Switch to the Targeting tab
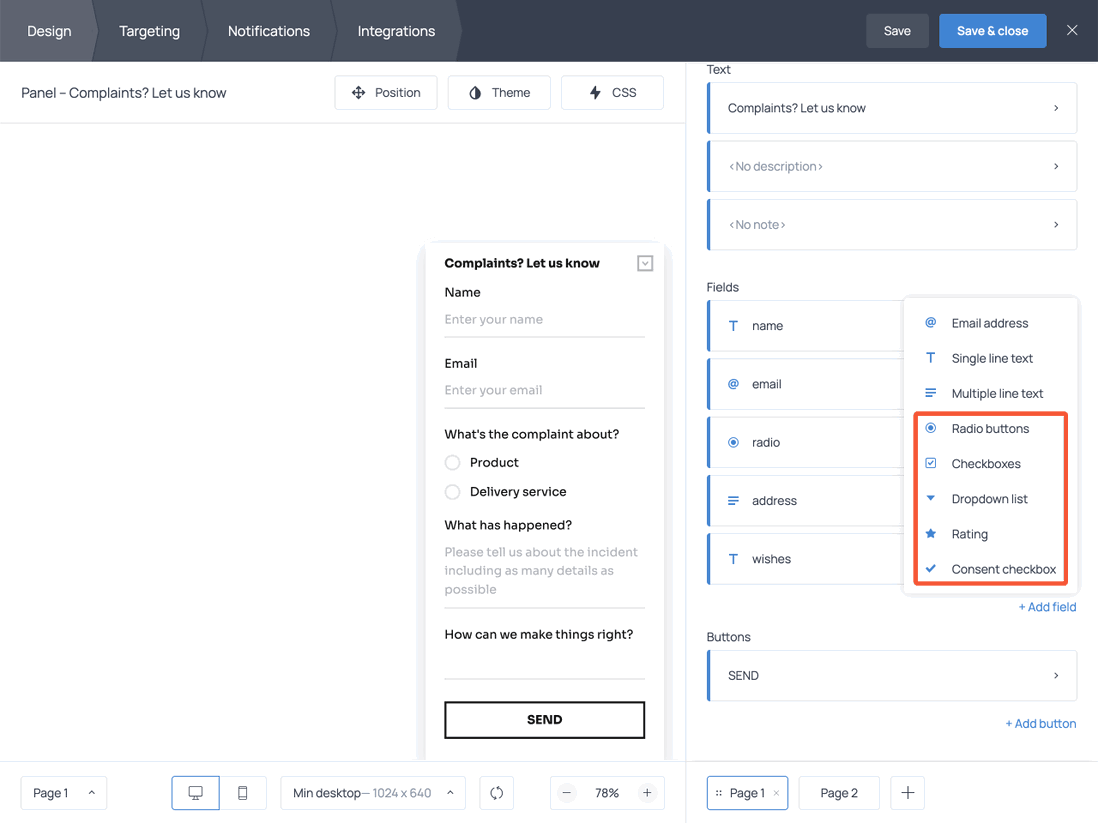The width and height of the screenshot is (1098, 823). [149, 31]
